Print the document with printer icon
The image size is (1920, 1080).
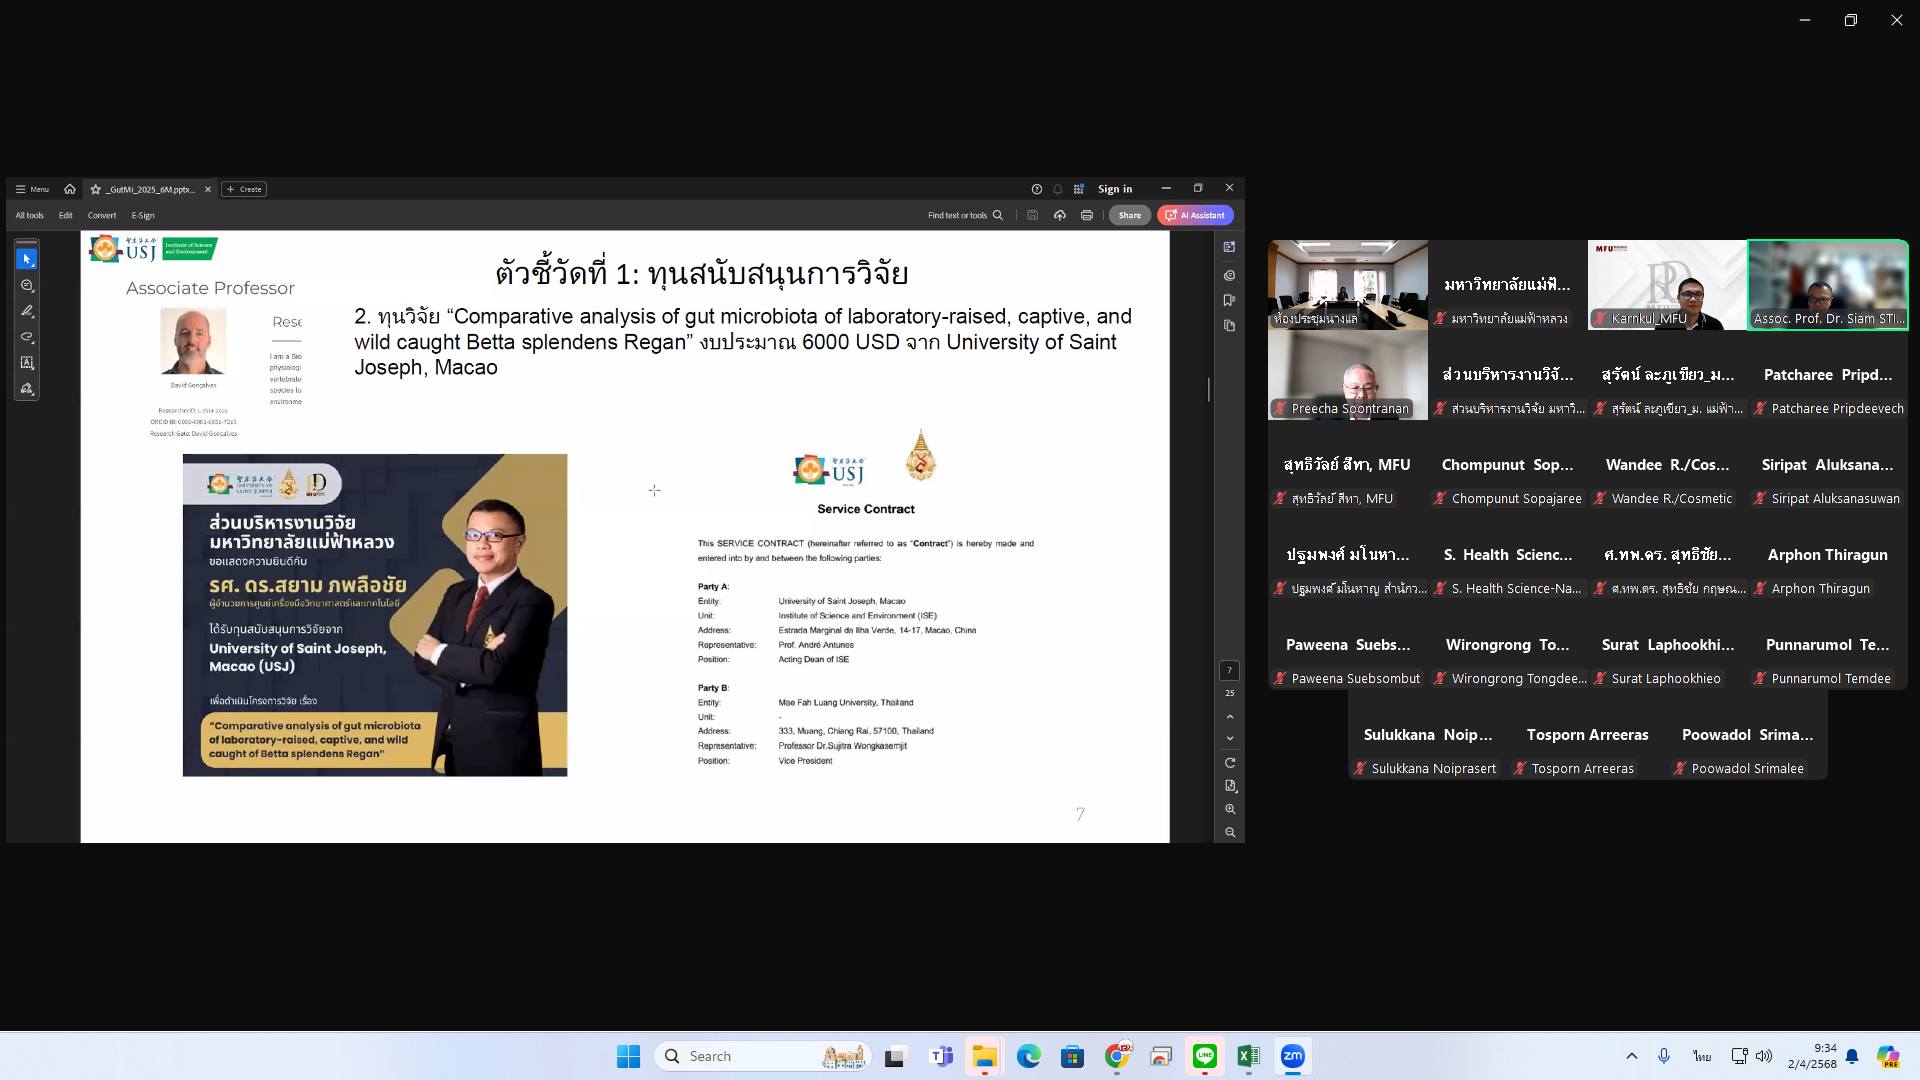pyautogui.click(x=1087, y=215)
